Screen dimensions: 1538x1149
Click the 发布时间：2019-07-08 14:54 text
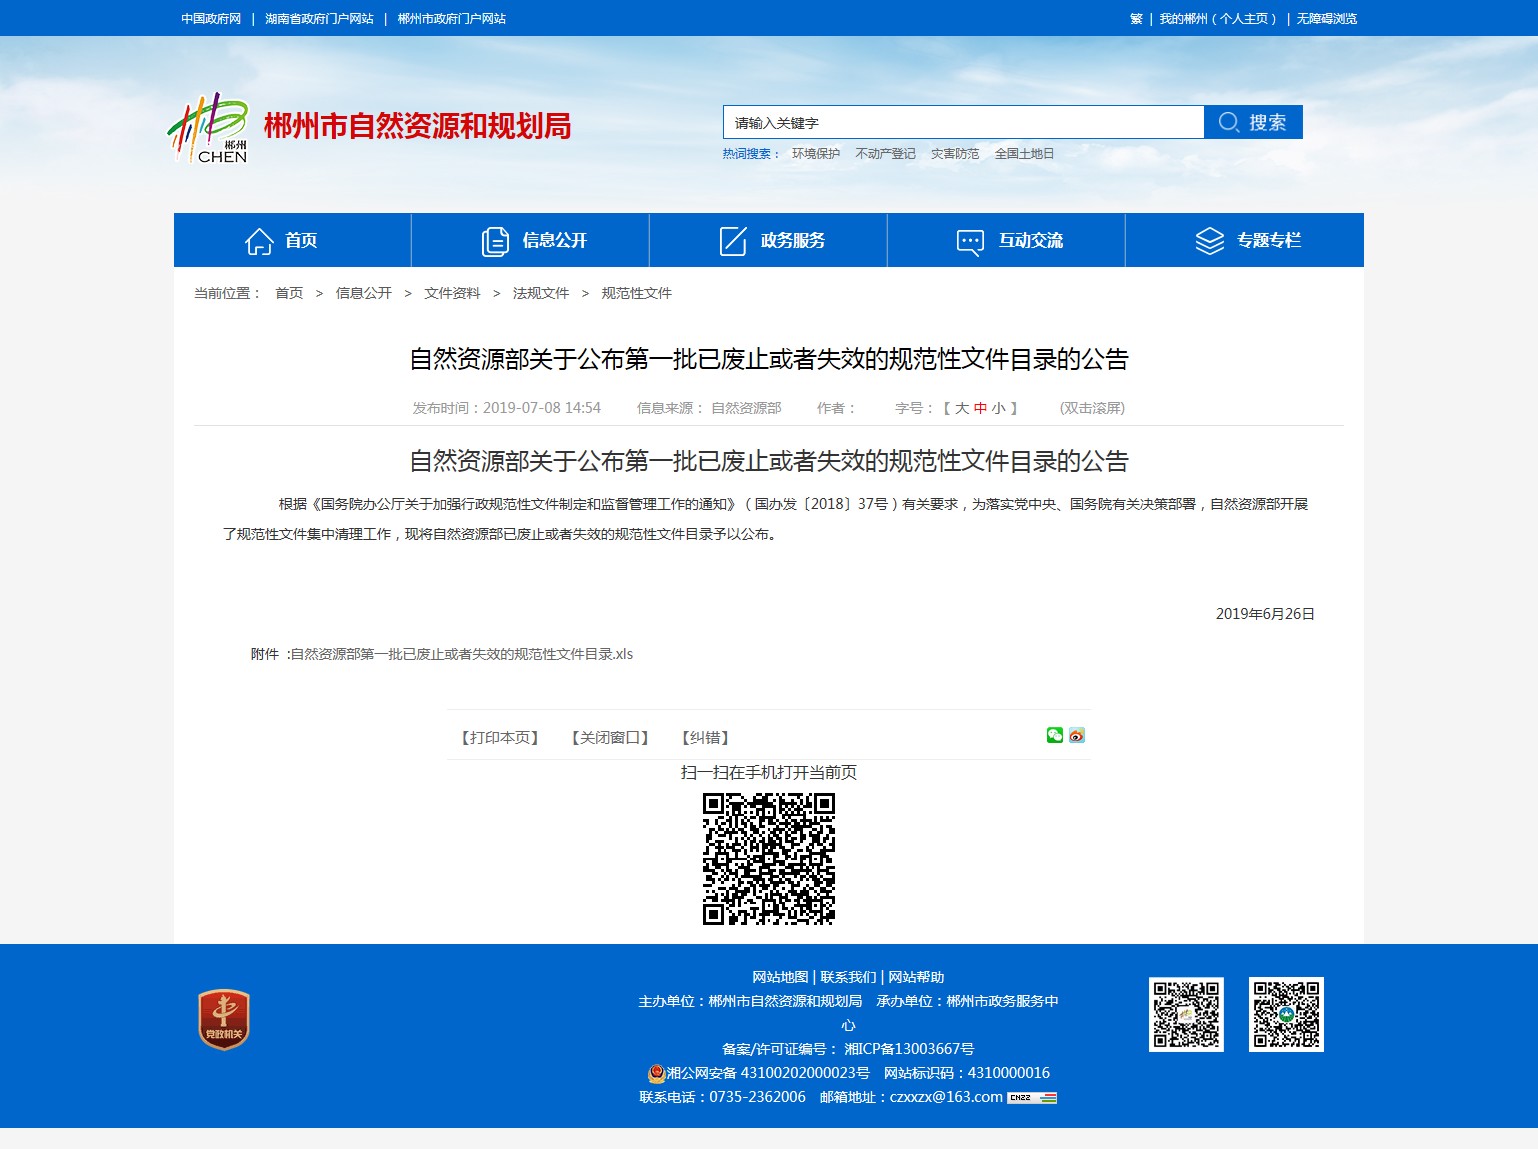click(x=507, y=408)
